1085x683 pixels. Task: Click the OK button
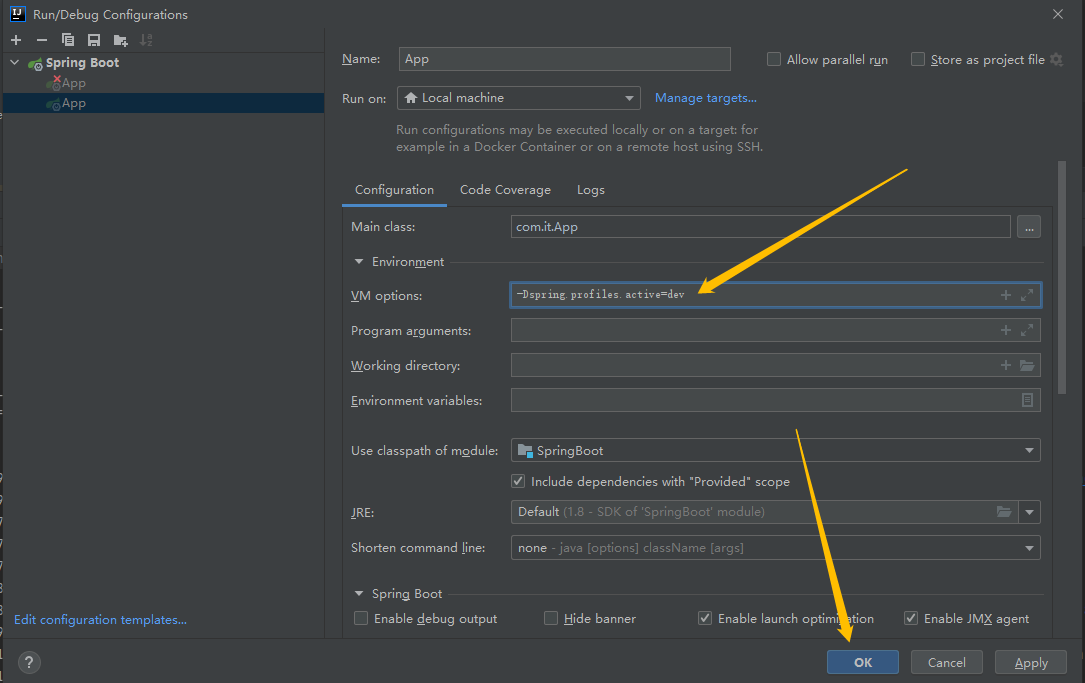coord(863,662)
